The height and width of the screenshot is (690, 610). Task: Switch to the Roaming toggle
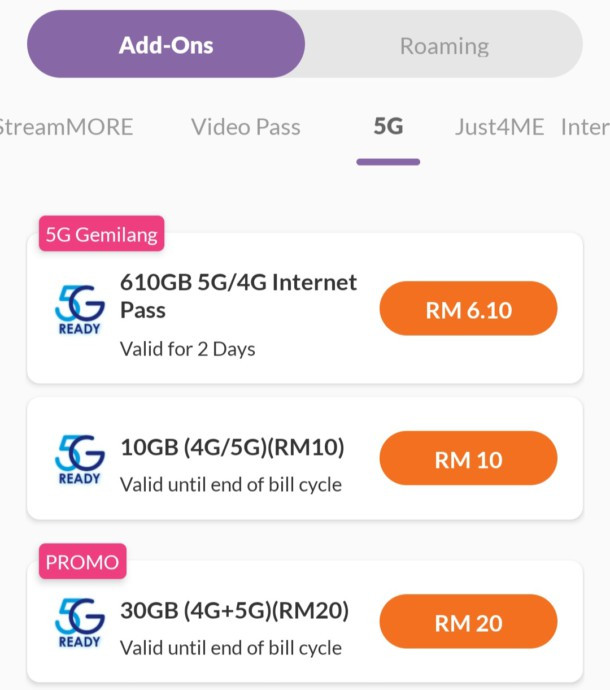point(444,45)
